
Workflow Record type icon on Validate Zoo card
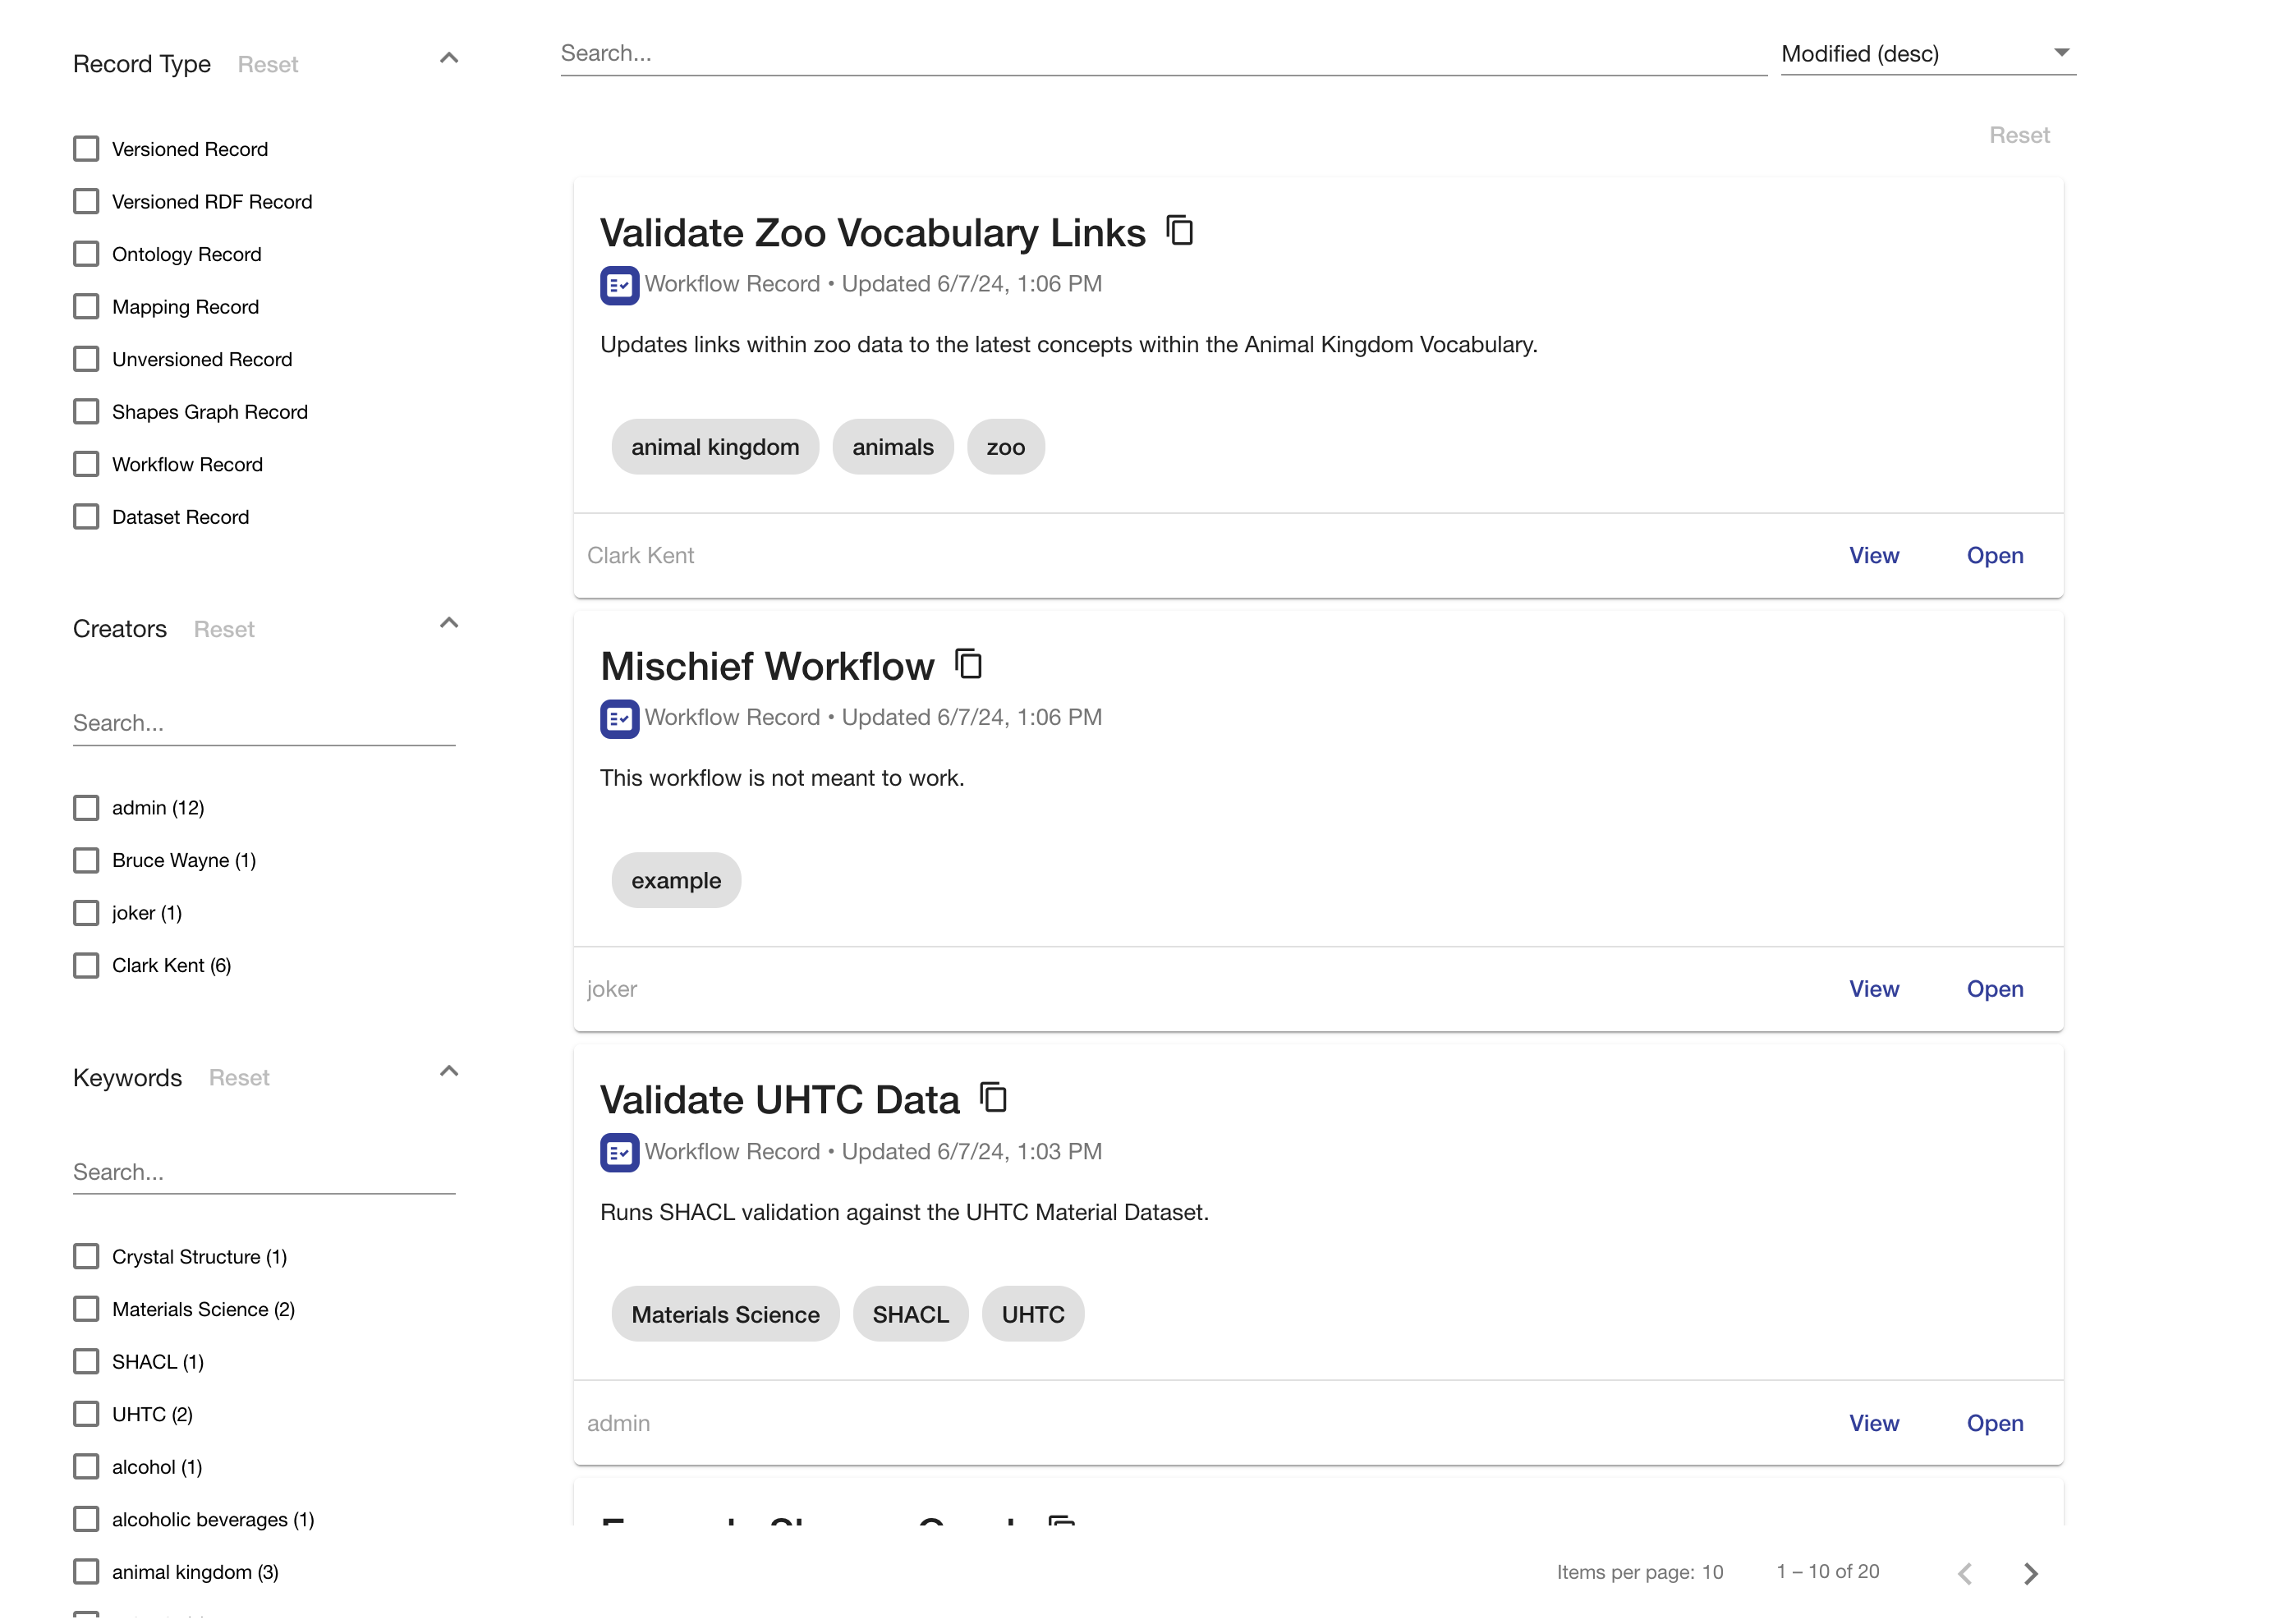click(x=619, y=285)
